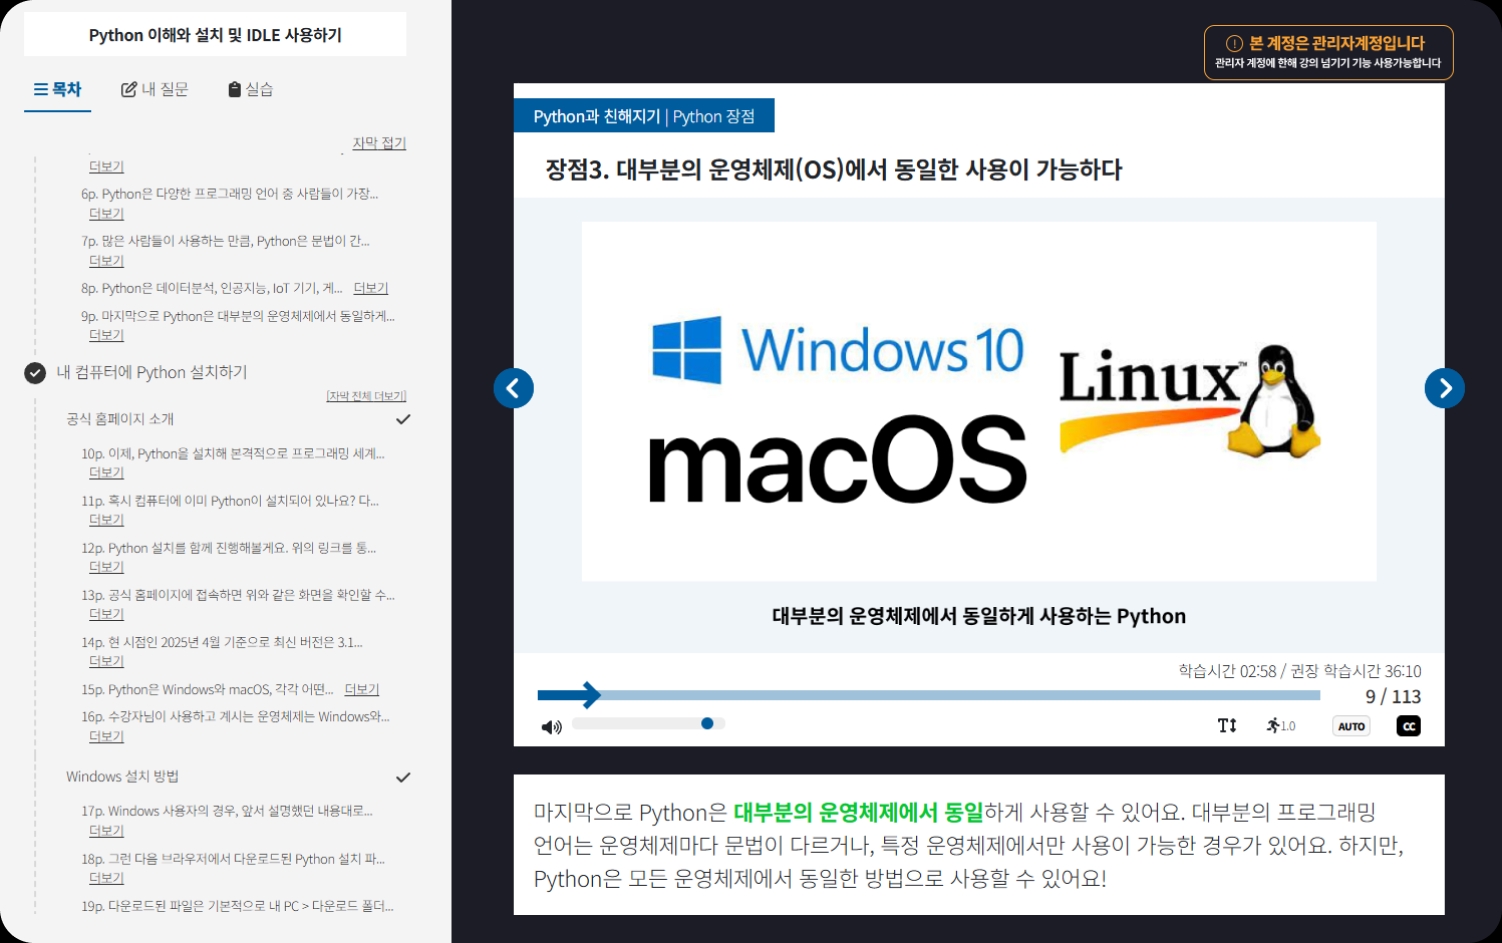Click the macOS logo on slide

point(838,460)
